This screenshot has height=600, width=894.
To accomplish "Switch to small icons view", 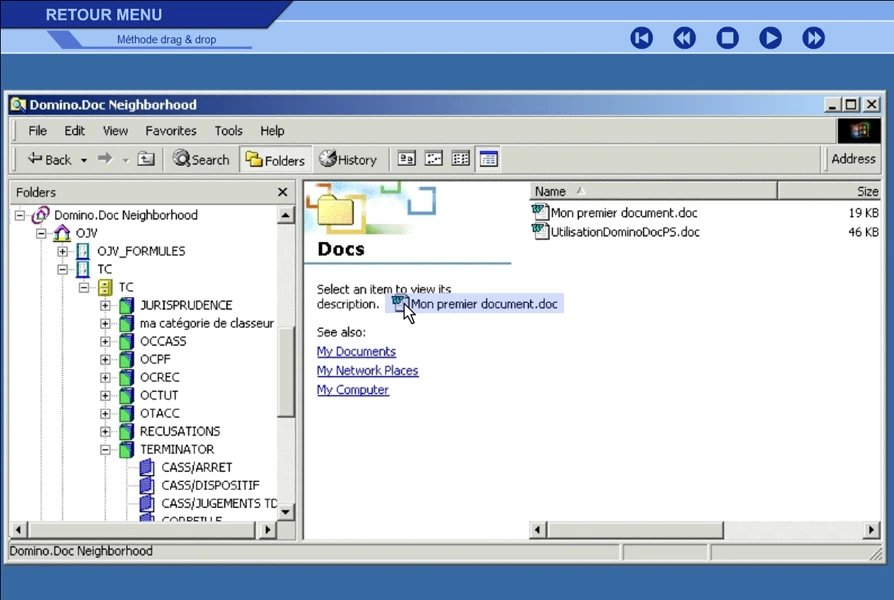I will coord(433,159).
